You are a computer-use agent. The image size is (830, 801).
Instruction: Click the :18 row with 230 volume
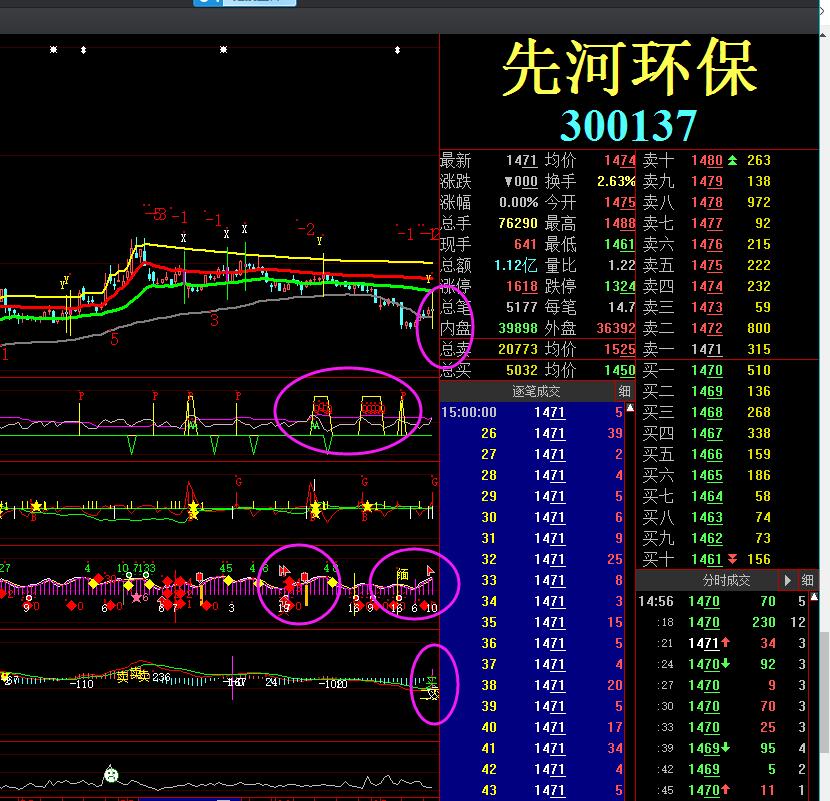[723, 622]
